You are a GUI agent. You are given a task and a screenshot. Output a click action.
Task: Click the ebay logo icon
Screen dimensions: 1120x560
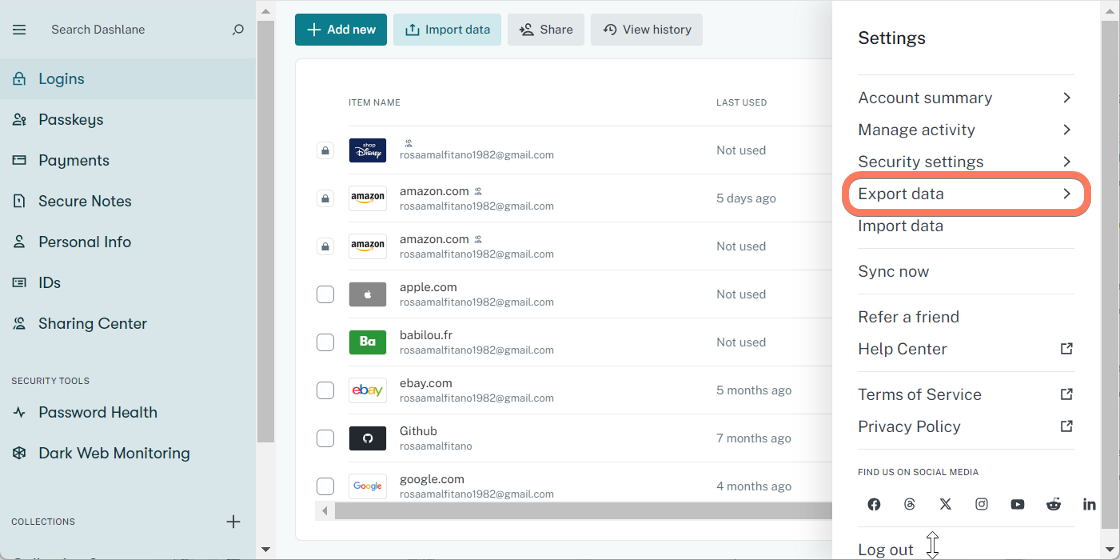[367, 390]
